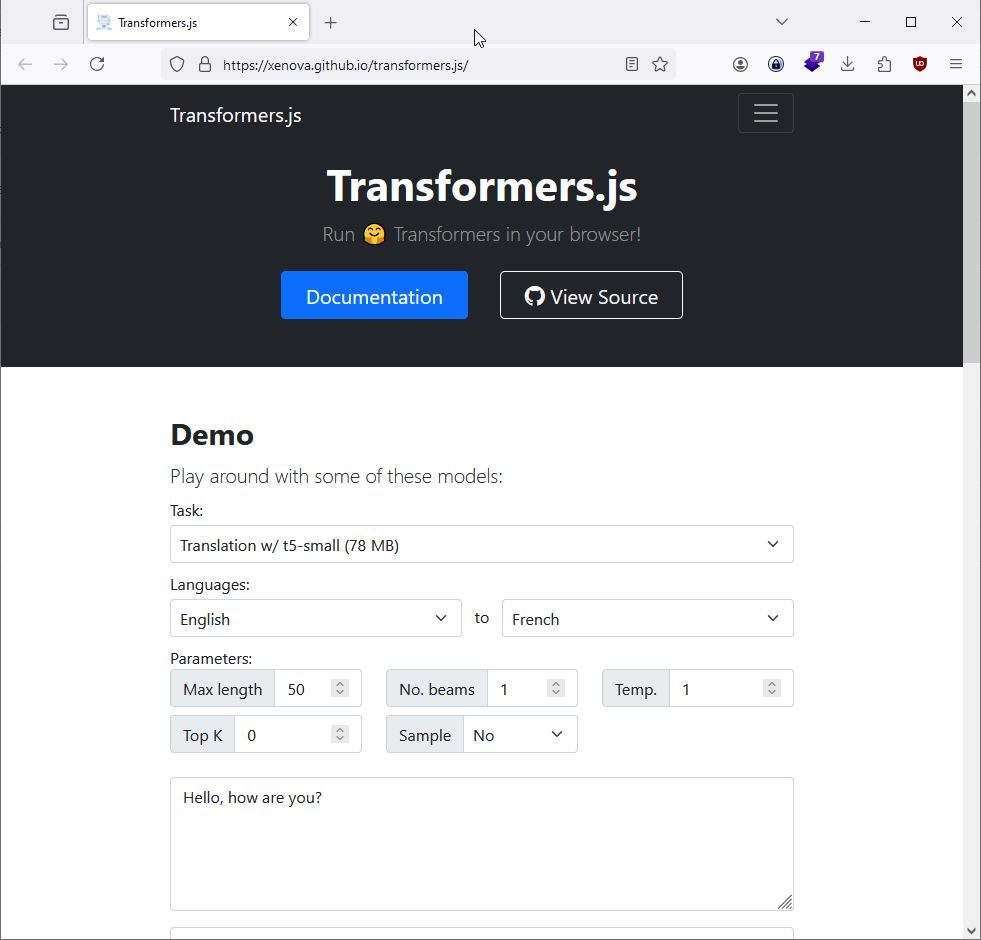The height and width of the screenshot is (940, 981).
Task: Click the "Sample" label
Action: click(425, 735)
